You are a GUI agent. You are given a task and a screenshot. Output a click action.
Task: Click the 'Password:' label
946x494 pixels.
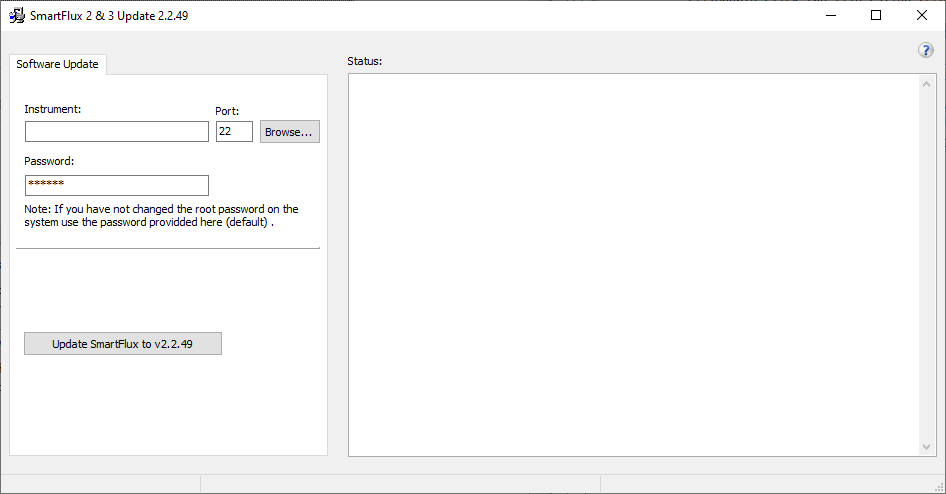coord(49,161)
